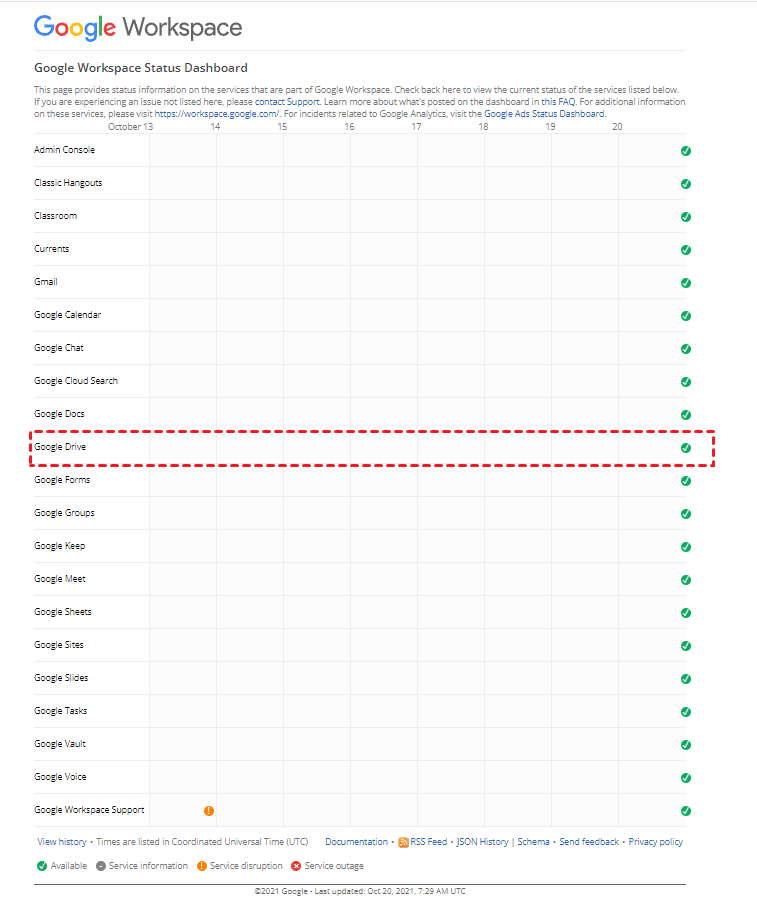Click the Google Chat status checkmark
Viewport: 757px width, 902px height.
pyautogui.click(x=686, y=349)
